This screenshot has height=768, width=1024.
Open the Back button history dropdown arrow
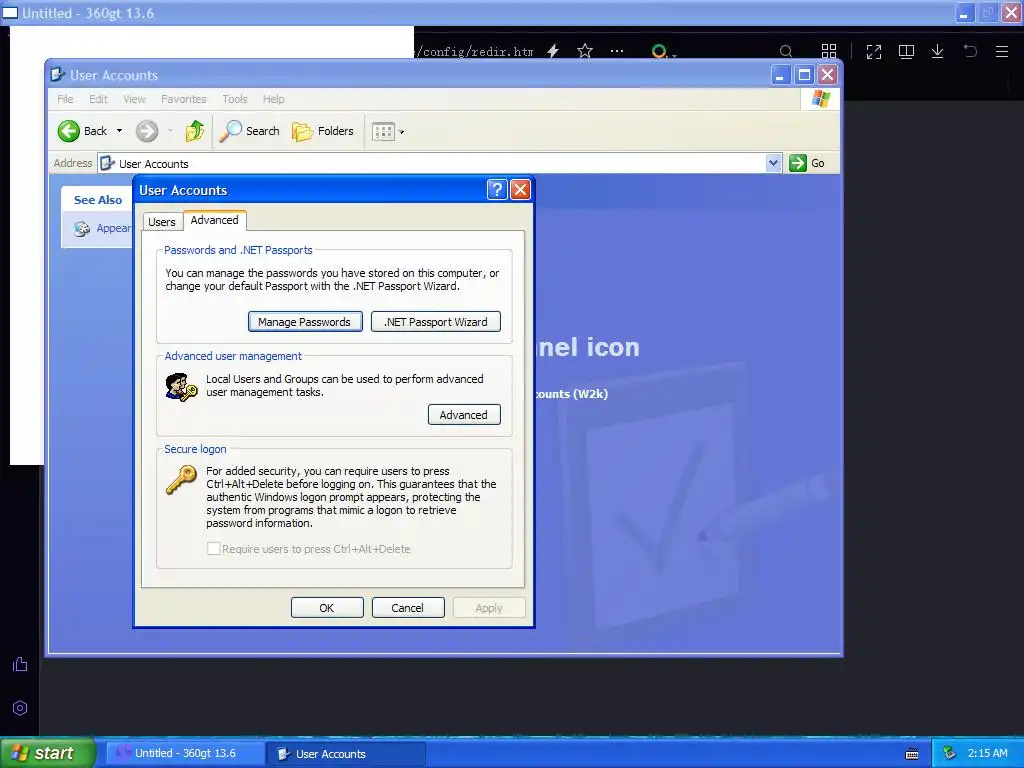[x=120, y=131]
